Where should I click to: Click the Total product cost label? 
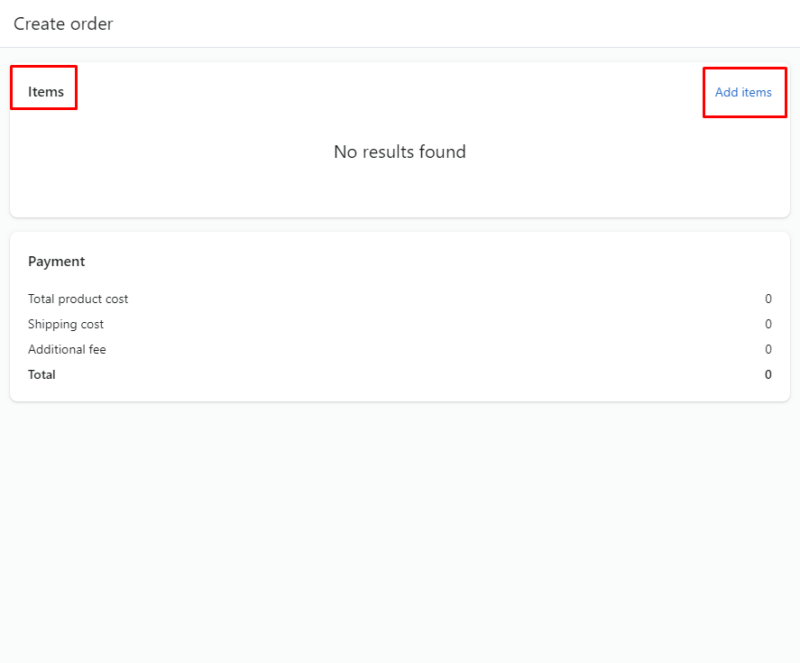coord(78,298)
